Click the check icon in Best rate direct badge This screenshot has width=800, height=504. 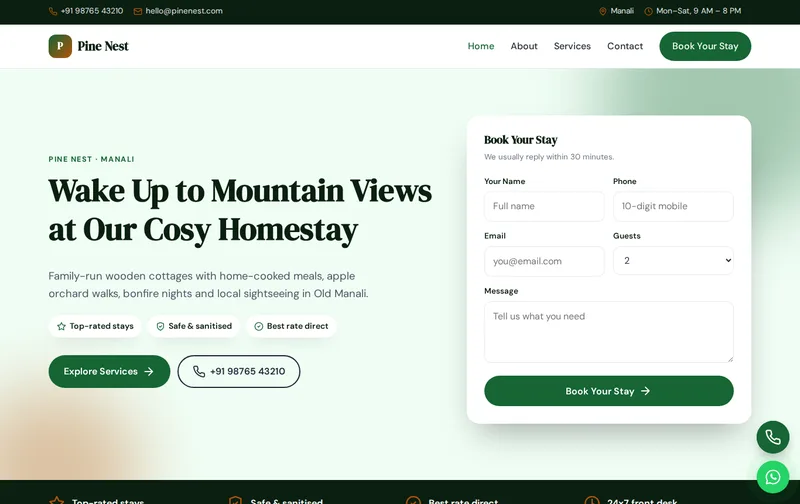click(x=259, y=326)
